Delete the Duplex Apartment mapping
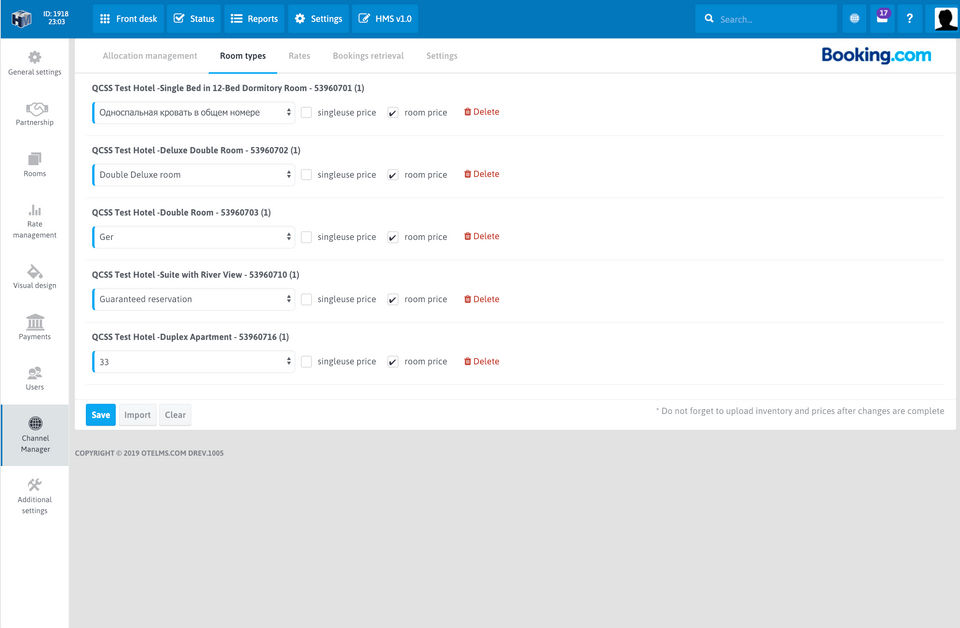 tap(482, 362)
